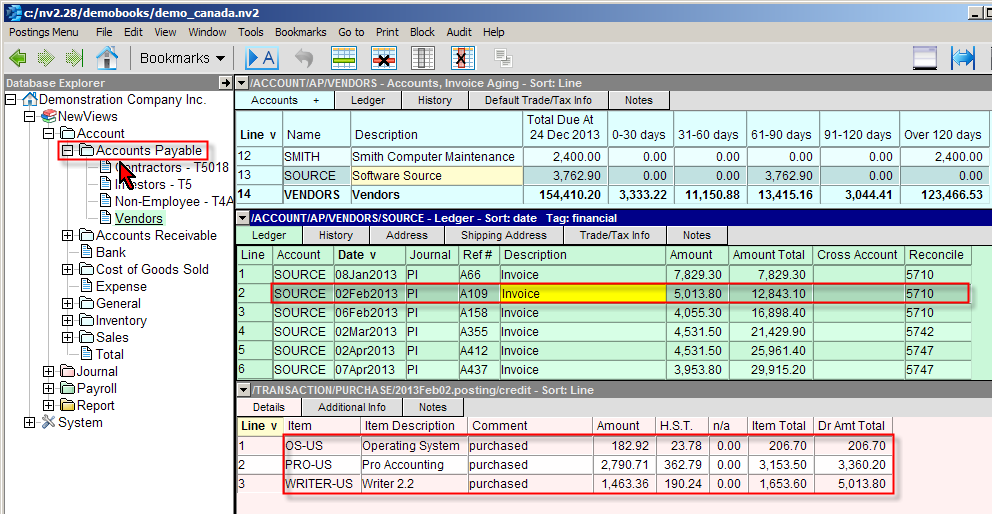Select the Bank account in tree
Image resolution: width=992 pixels, height=514 pixels.
[110, 253]
